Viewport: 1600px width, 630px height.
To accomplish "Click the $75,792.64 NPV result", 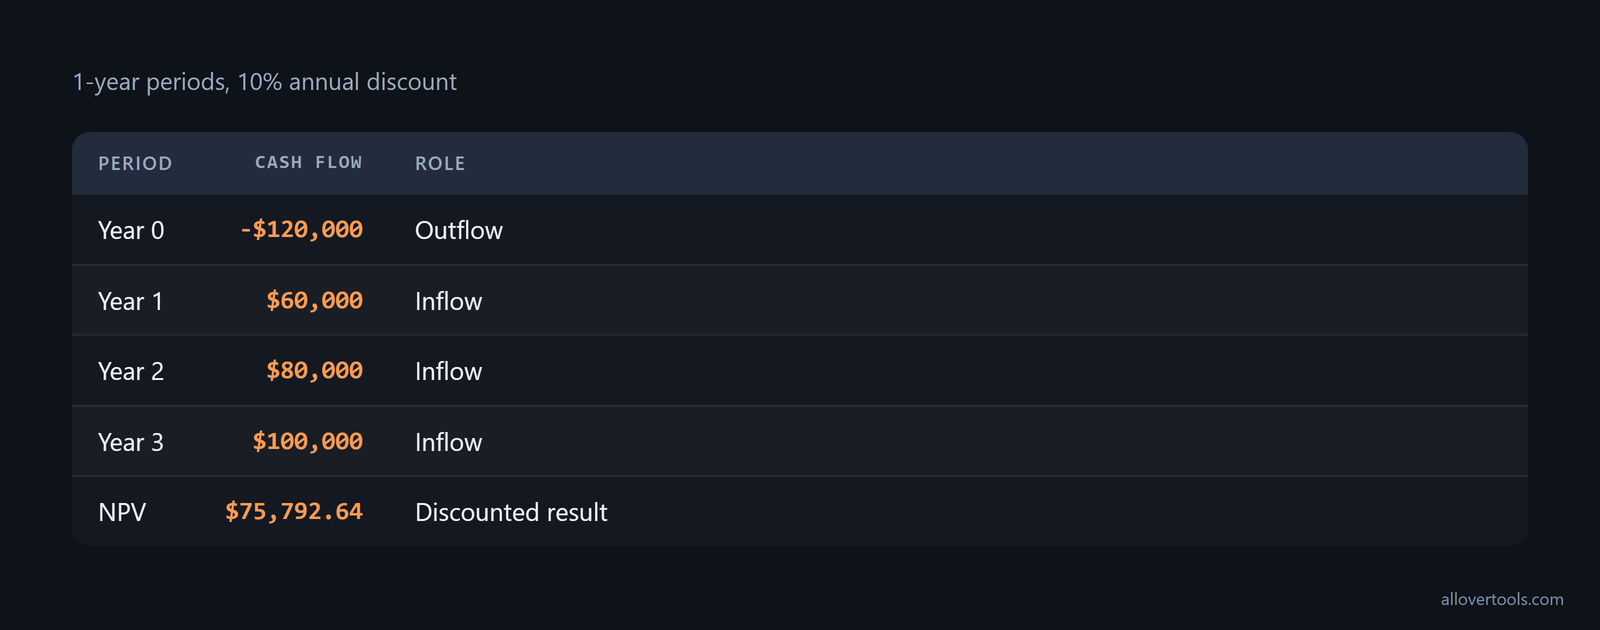I will [x=294, y=511].
